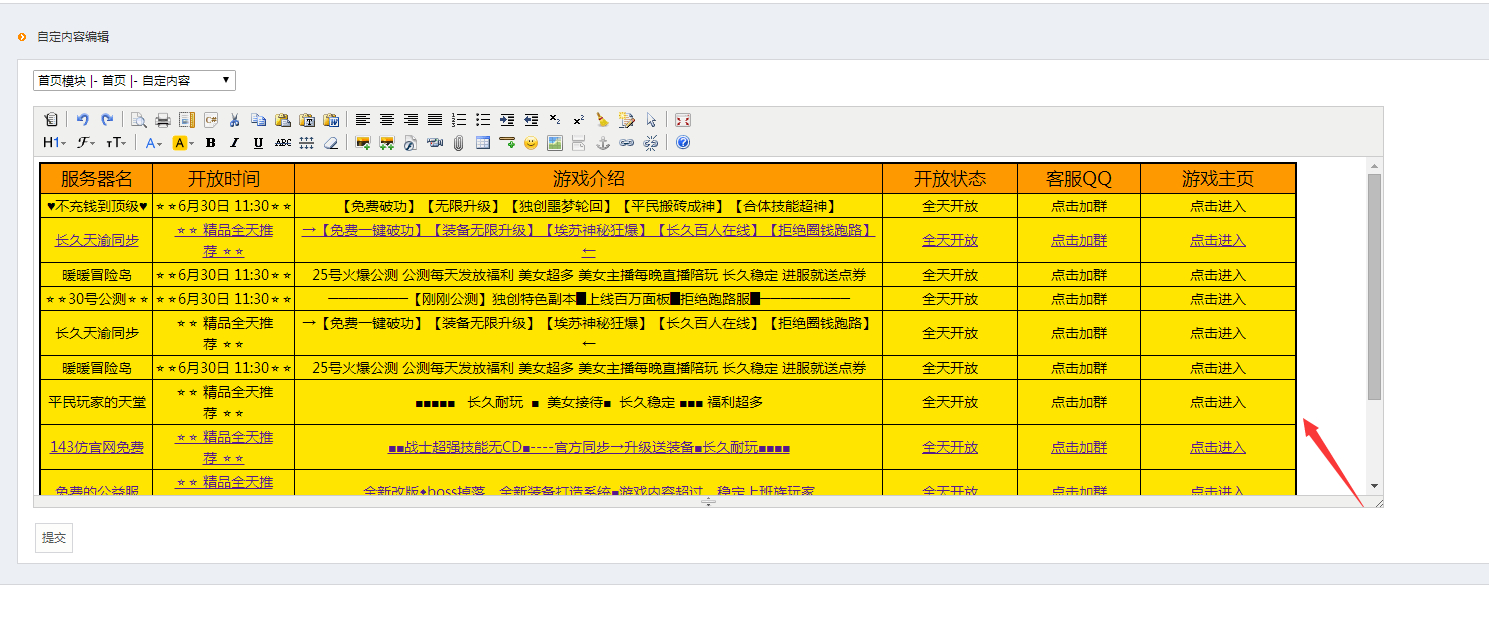Cut selection with scissors icon
The width and height of the screenshot is (1489, 623).
coord(235,119)
